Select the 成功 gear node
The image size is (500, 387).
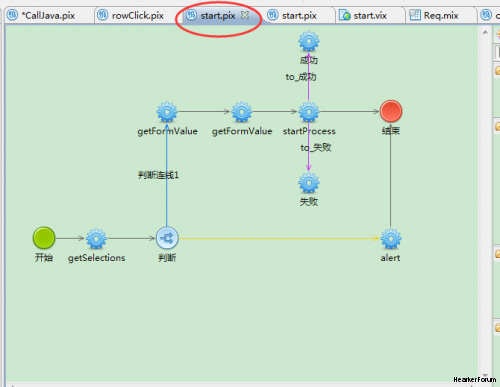point(309,41)
